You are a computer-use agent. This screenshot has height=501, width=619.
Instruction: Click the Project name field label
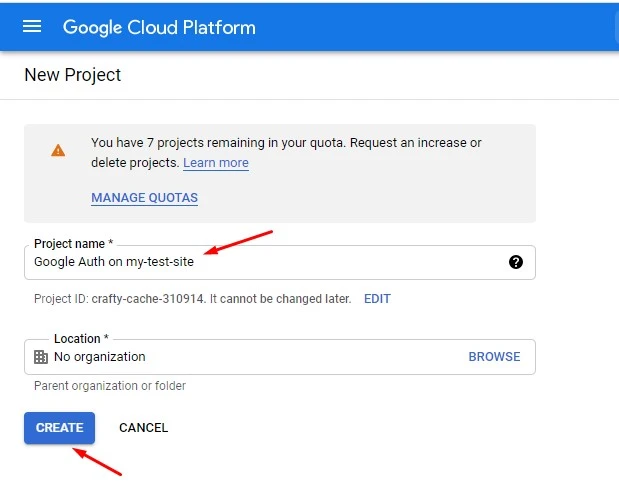click(x=73, y=244)
